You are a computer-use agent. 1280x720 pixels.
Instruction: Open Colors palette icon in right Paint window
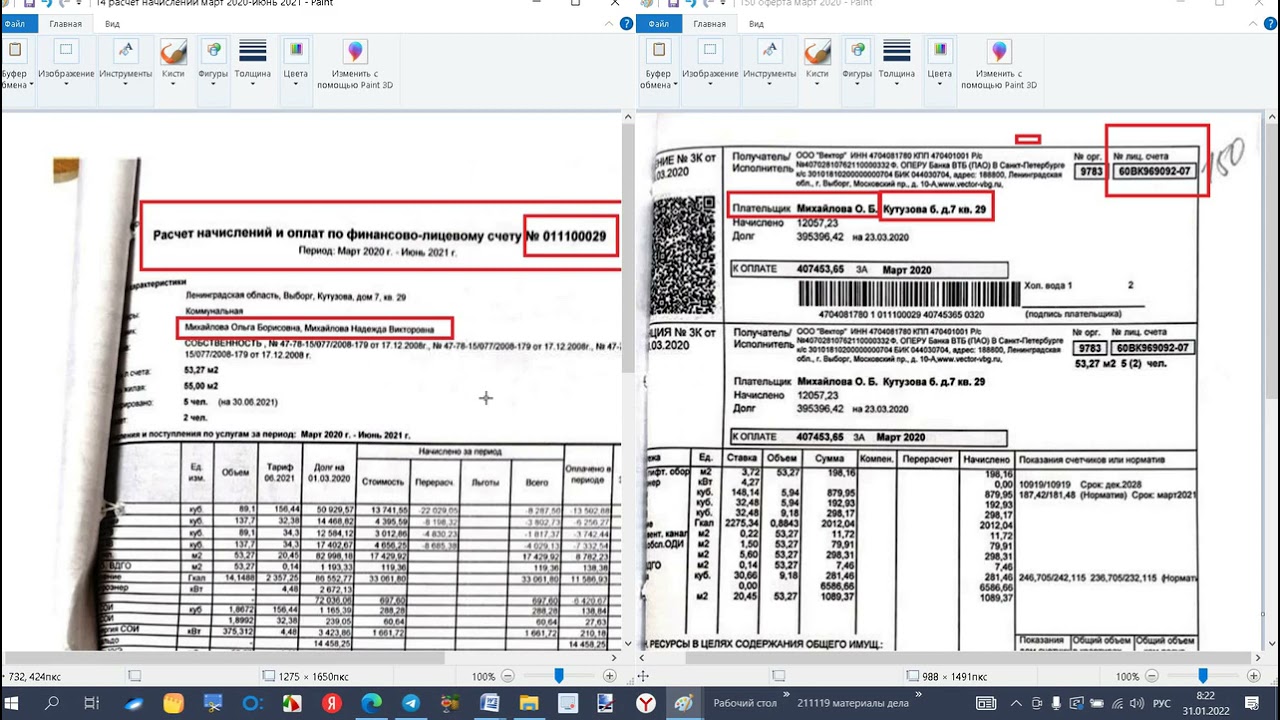pyautogui.click(x=939, y=50)
